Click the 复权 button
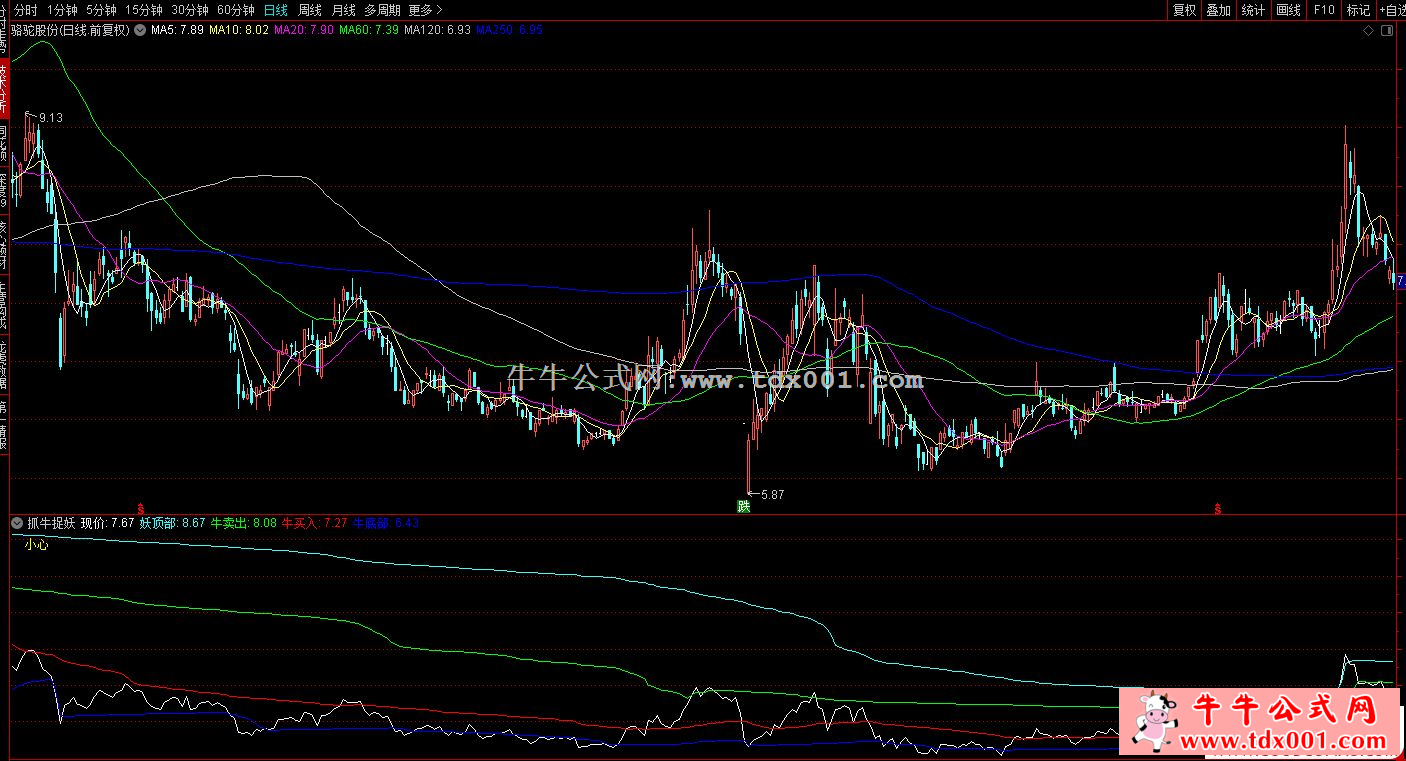The width and height of the screenshot is (1406, 761). click(x=1185, y=10)
